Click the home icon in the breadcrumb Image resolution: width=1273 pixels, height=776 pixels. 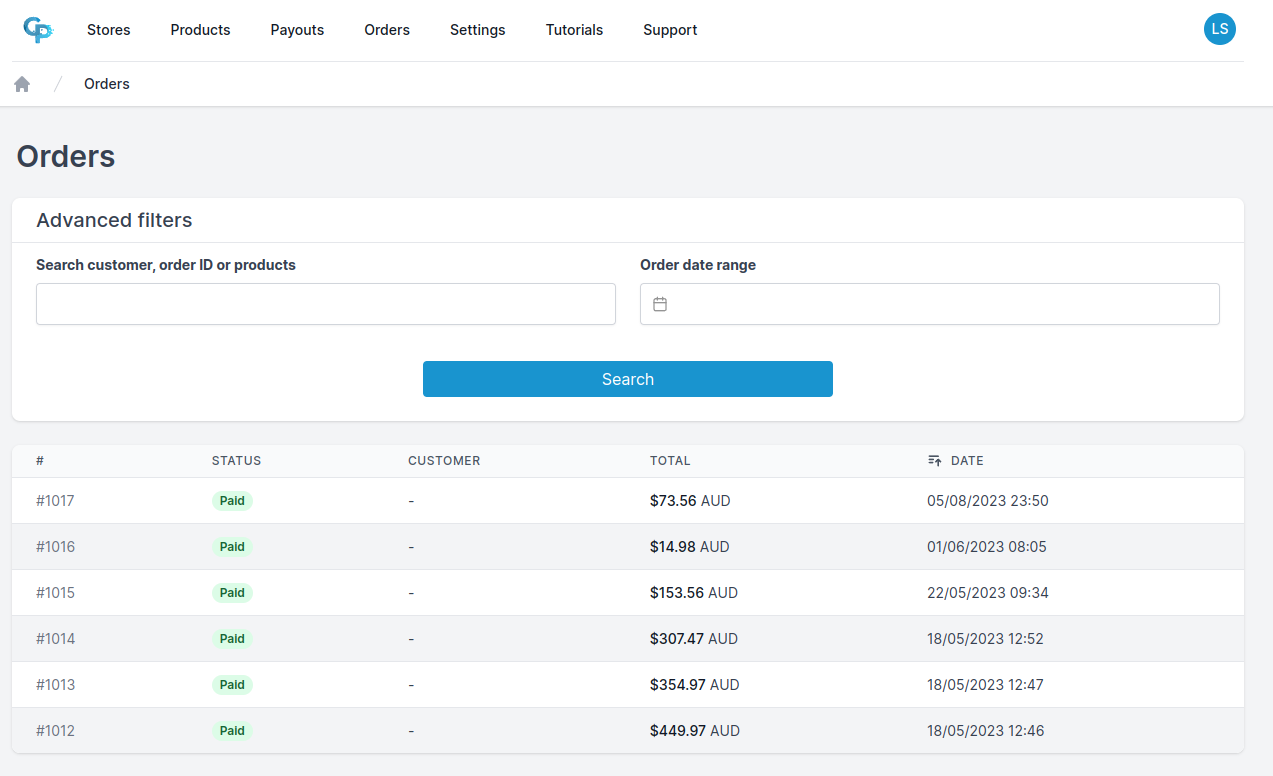21,83
